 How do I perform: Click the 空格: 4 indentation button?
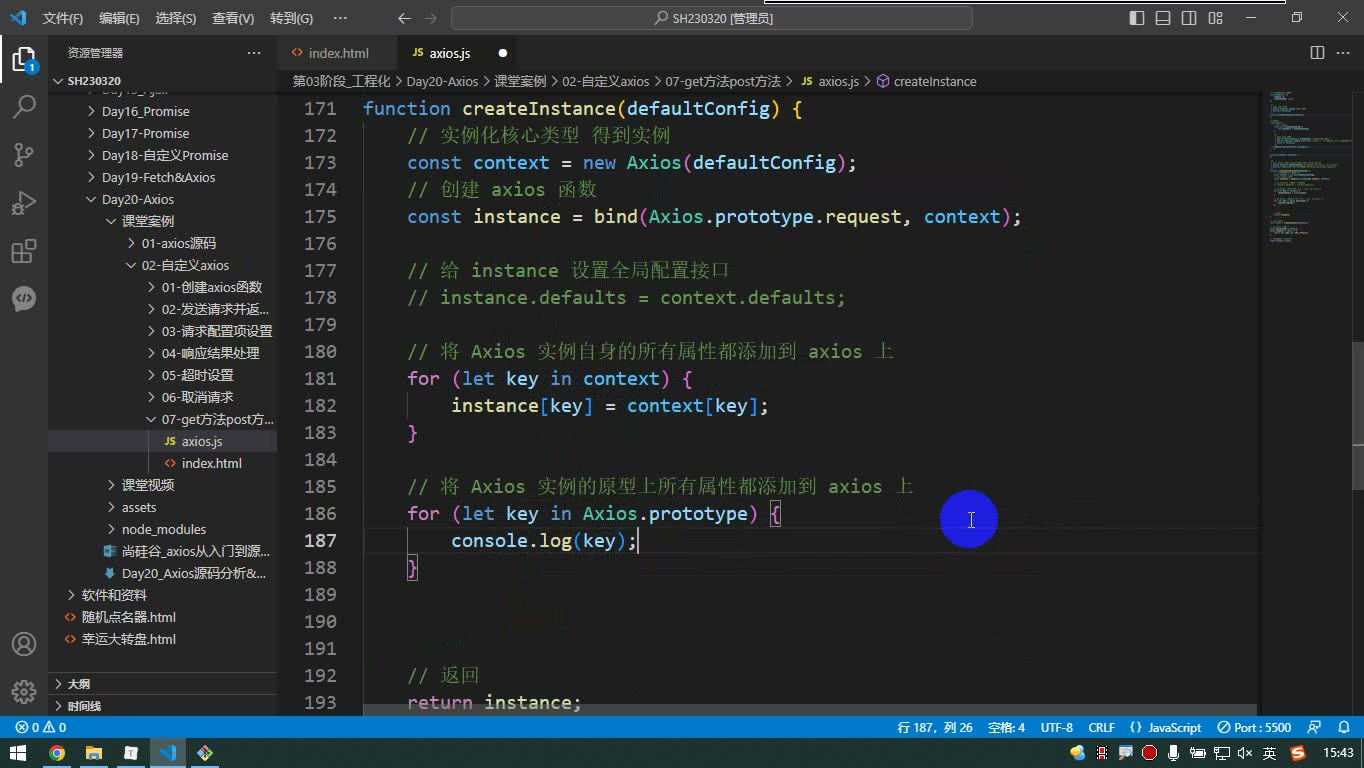[1006, 728]
